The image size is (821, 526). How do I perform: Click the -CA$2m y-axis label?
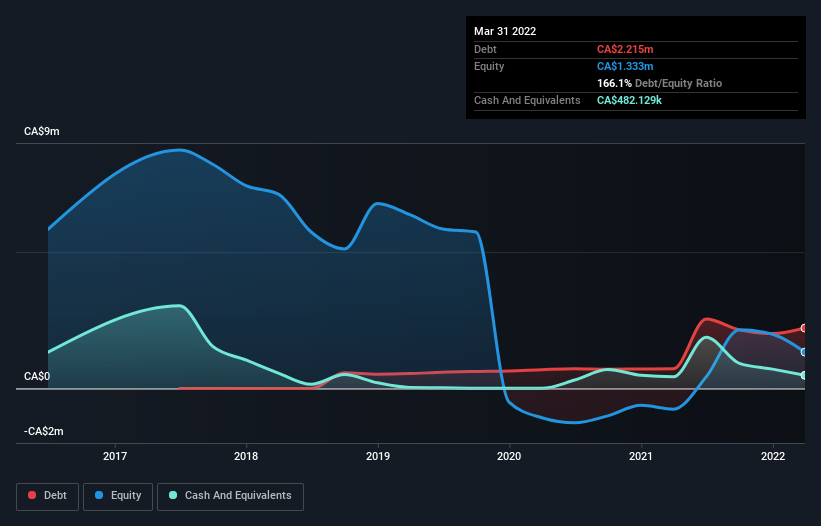tap(44, 431)
